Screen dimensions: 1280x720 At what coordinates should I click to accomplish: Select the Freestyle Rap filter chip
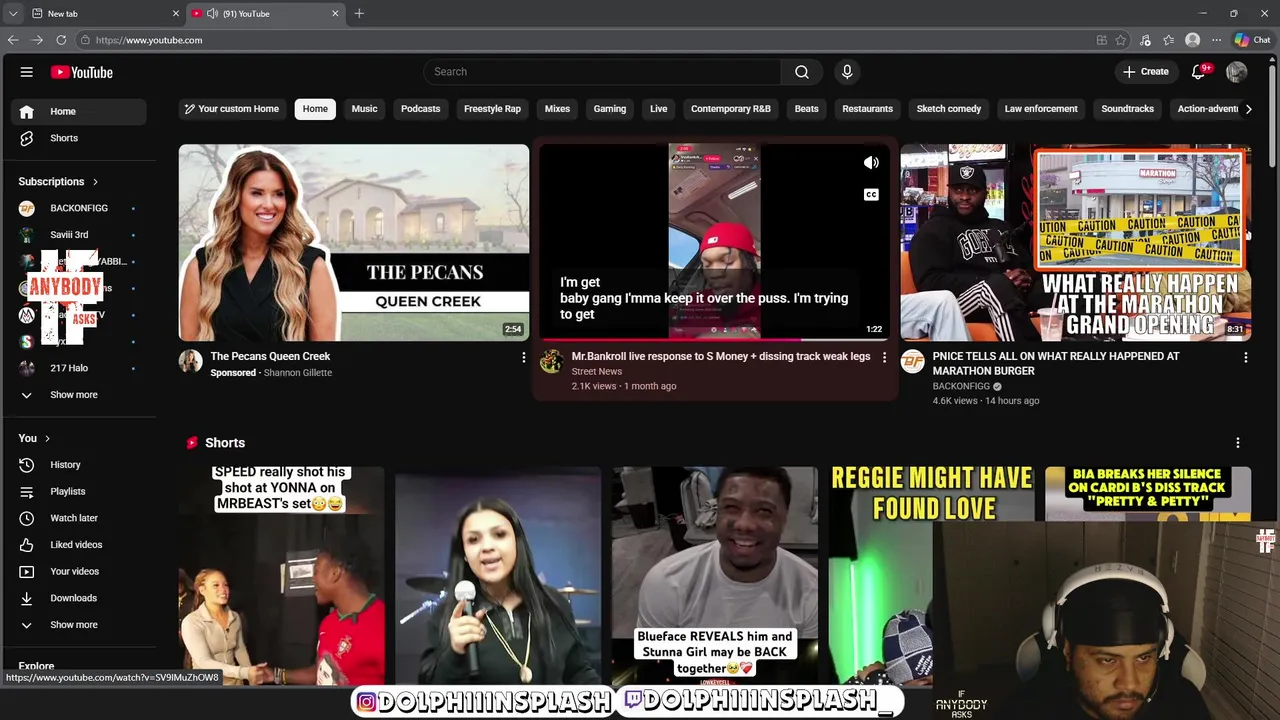click(x=492, y=109)
